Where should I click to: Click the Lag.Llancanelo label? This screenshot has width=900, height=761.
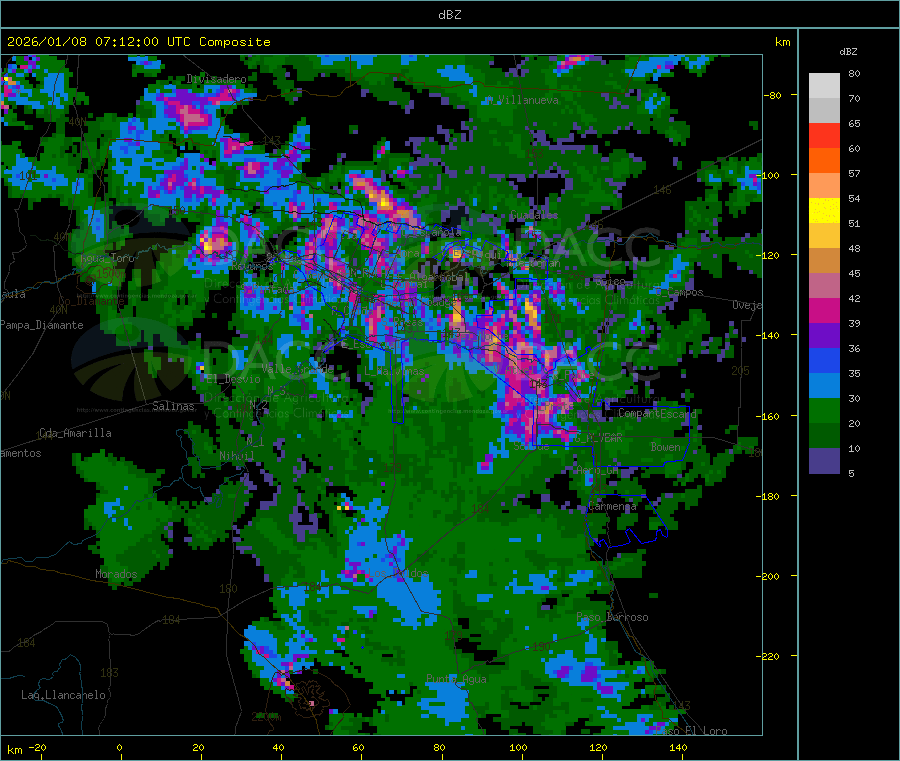coord(63,695)
